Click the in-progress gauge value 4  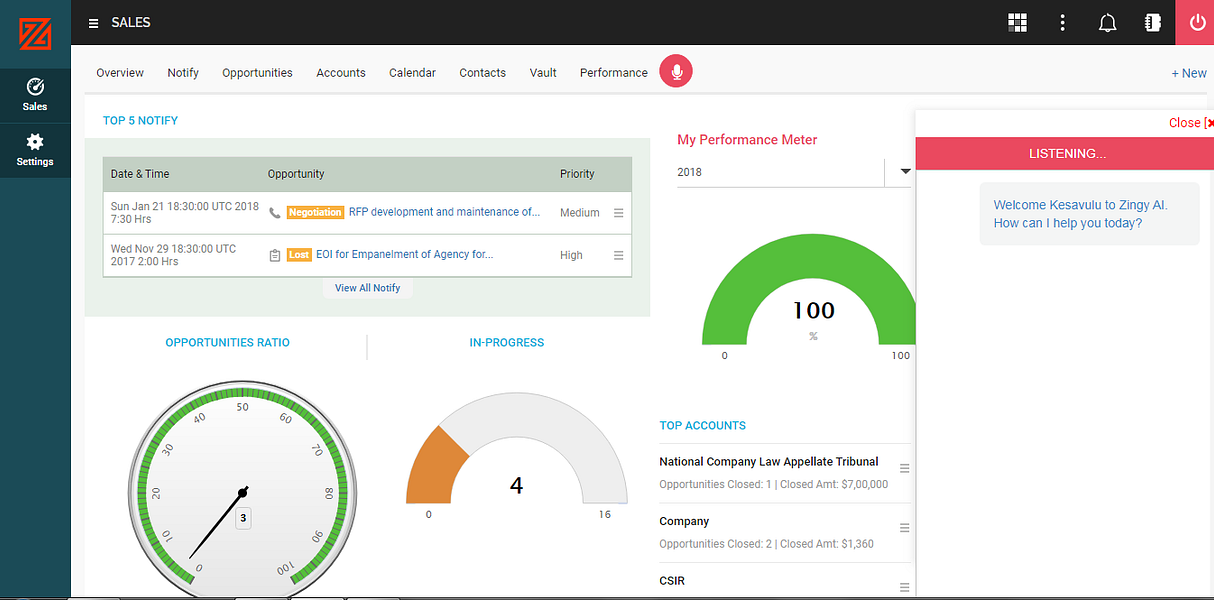point(516,486)
